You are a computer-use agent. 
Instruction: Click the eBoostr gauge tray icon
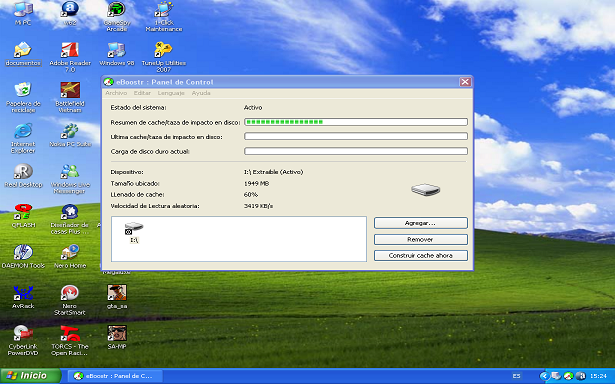pos(569,376)
